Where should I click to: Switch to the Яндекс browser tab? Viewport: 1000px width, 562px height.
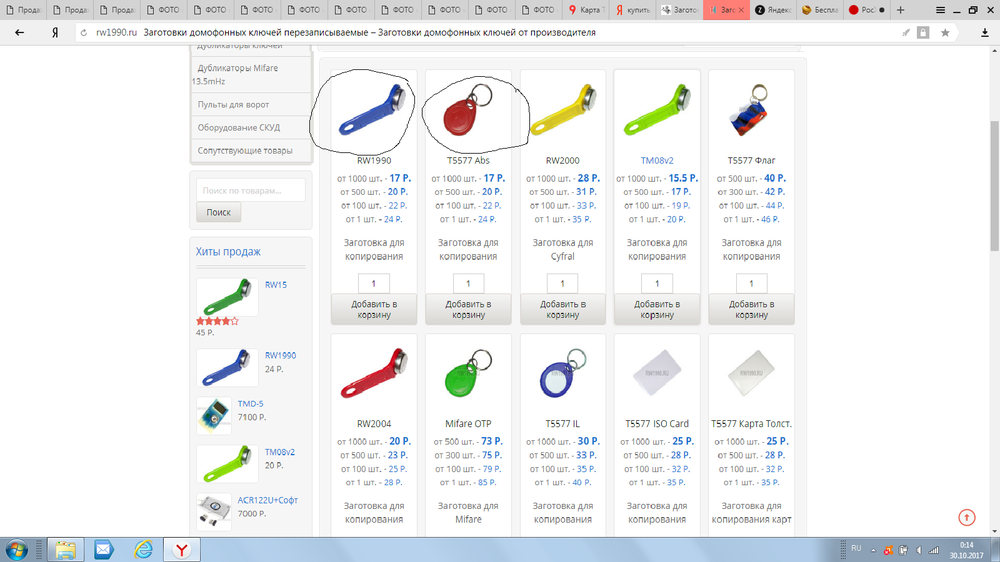773,10
